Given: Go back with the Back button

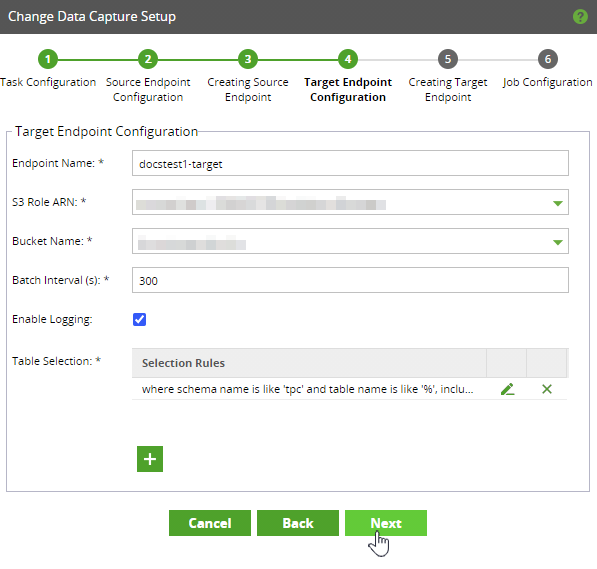Looking at the screenshot, I should point(298,523).
